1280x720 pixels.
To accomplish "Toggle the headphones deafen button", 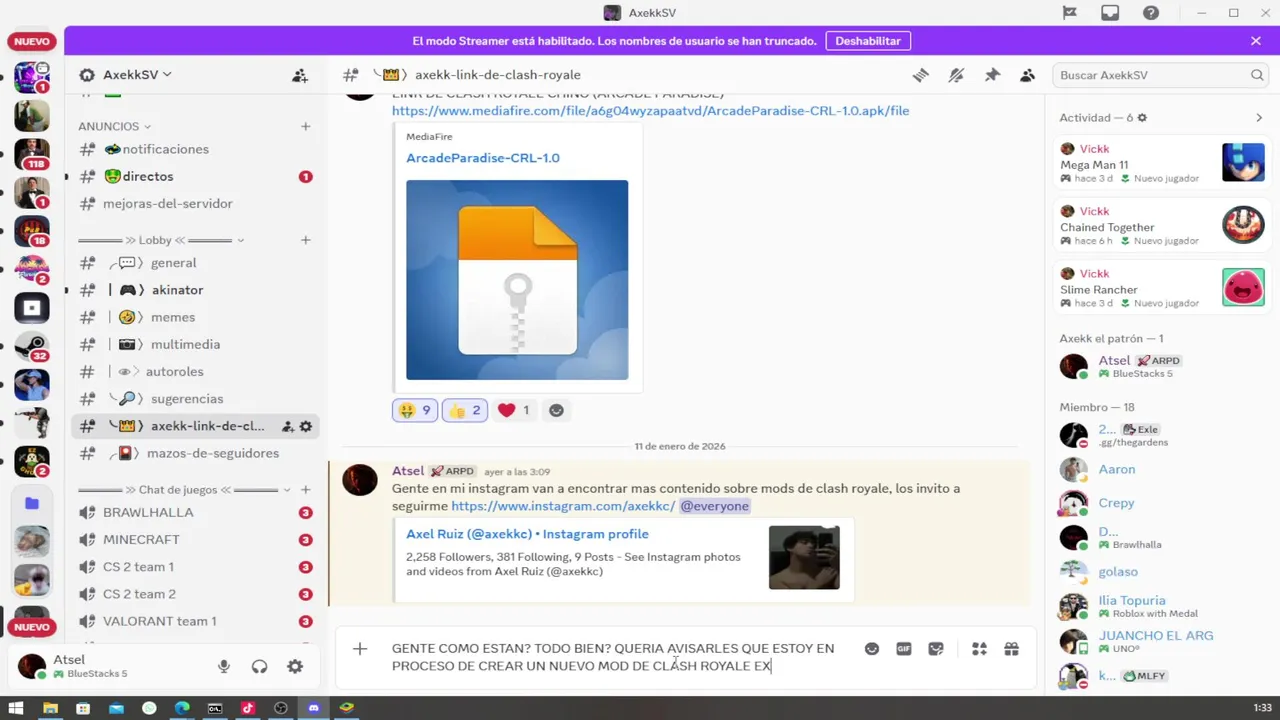I will click(x=259, y=667).
